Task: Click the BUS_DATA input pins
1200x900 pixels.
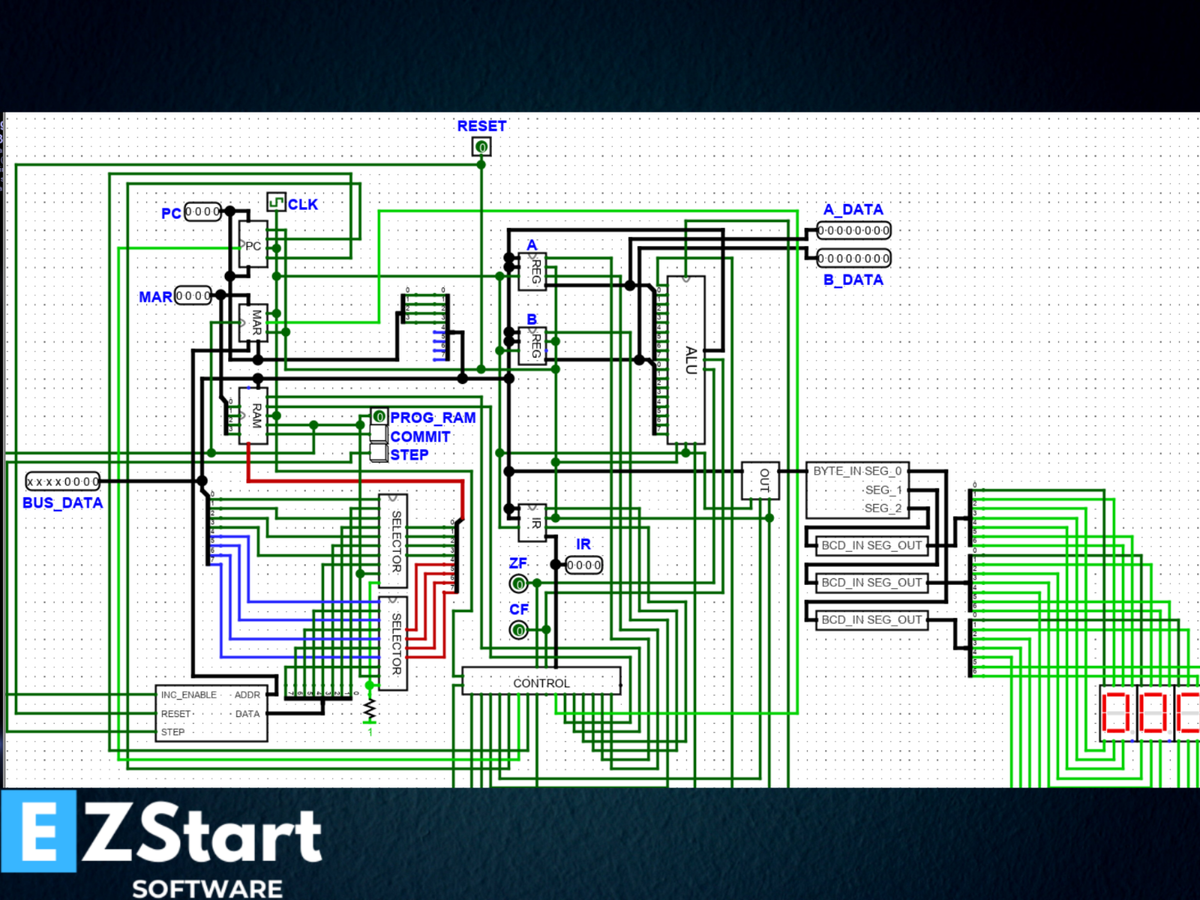Action: tap(62, 481)
